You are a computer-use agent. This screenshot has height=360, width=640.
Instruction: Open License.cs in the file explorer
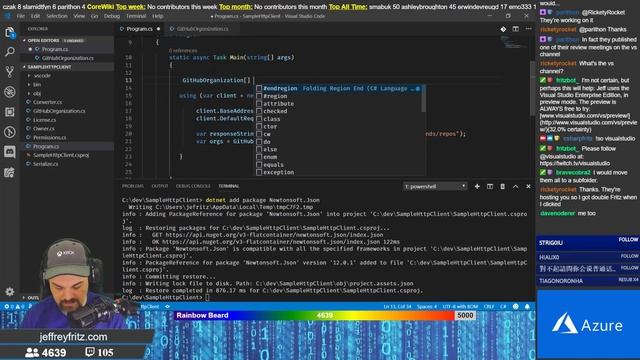(44, 120)
